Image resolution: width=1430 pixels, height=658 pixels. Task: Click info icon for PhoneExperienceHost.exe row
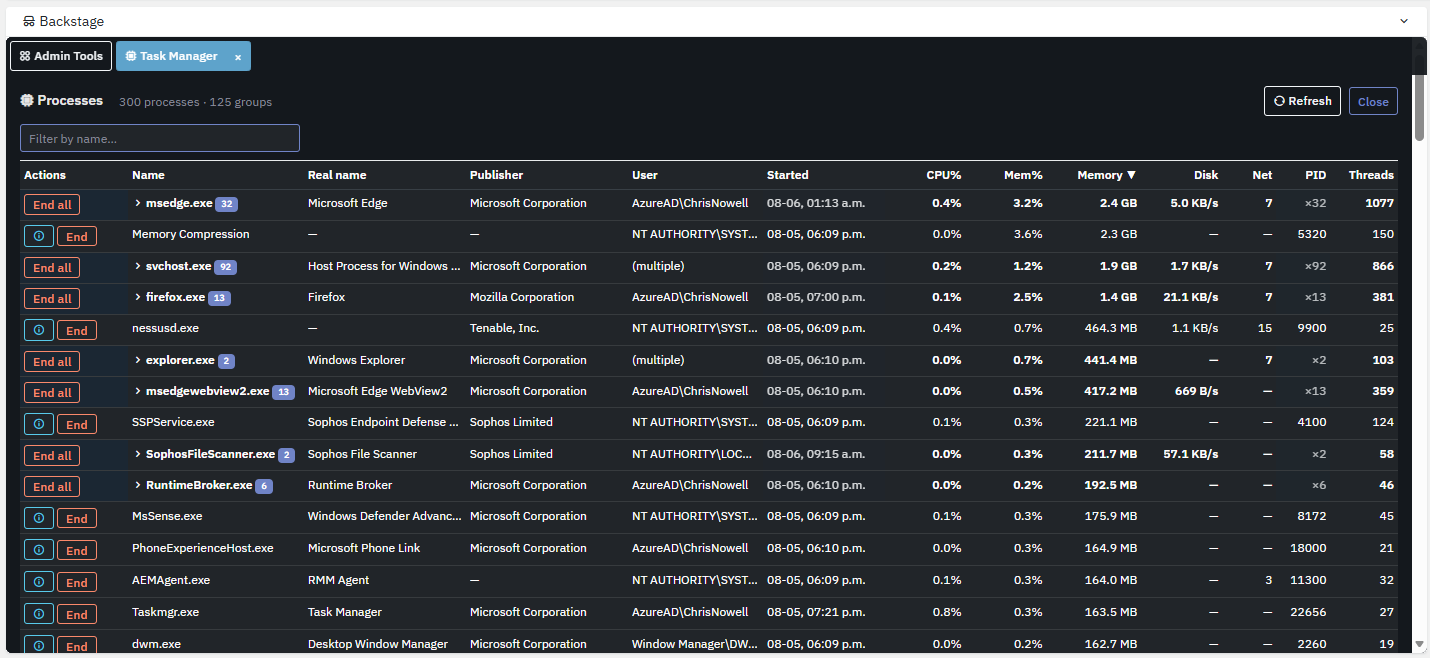tap(38, 550)
